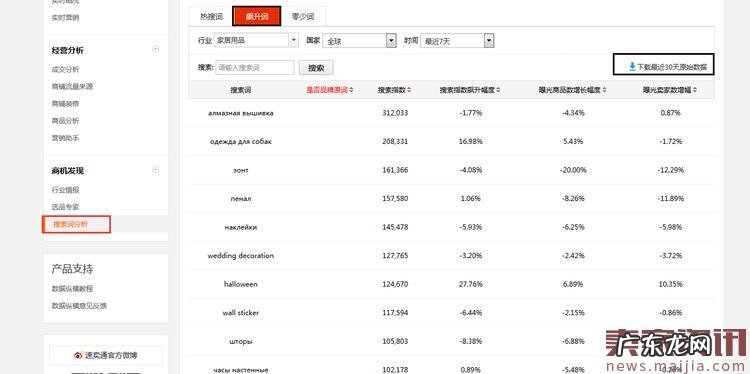750x374 pixels.
Task: Open the 时间 dropdown showing 最近7天
Action: tap(457, 41)
